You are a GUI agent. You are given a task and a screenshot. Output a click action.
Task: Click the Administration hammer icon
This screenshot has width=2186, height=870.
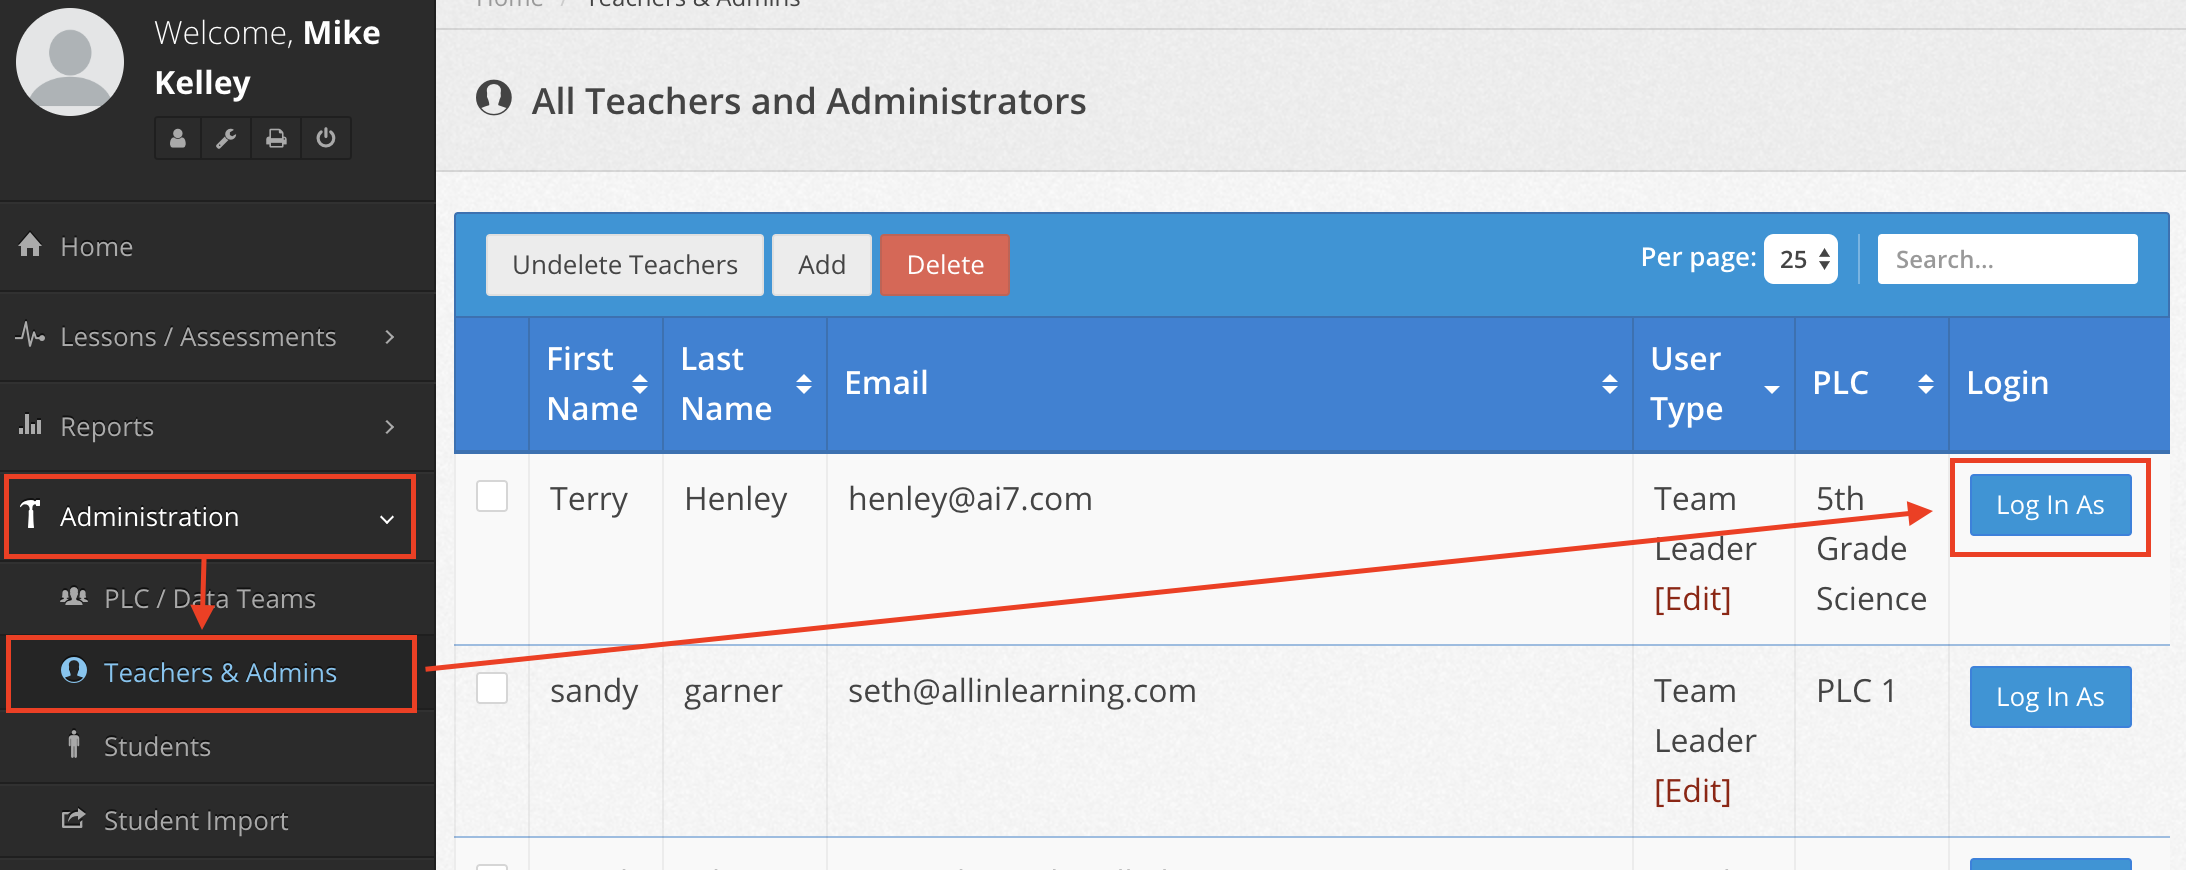pos(30,514)
